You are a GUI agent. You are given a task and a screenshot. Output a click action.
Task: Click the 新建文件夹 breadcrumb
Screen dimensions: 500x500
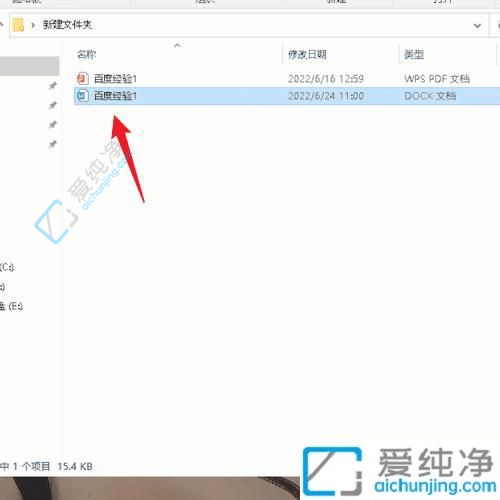tap(67, 25)
